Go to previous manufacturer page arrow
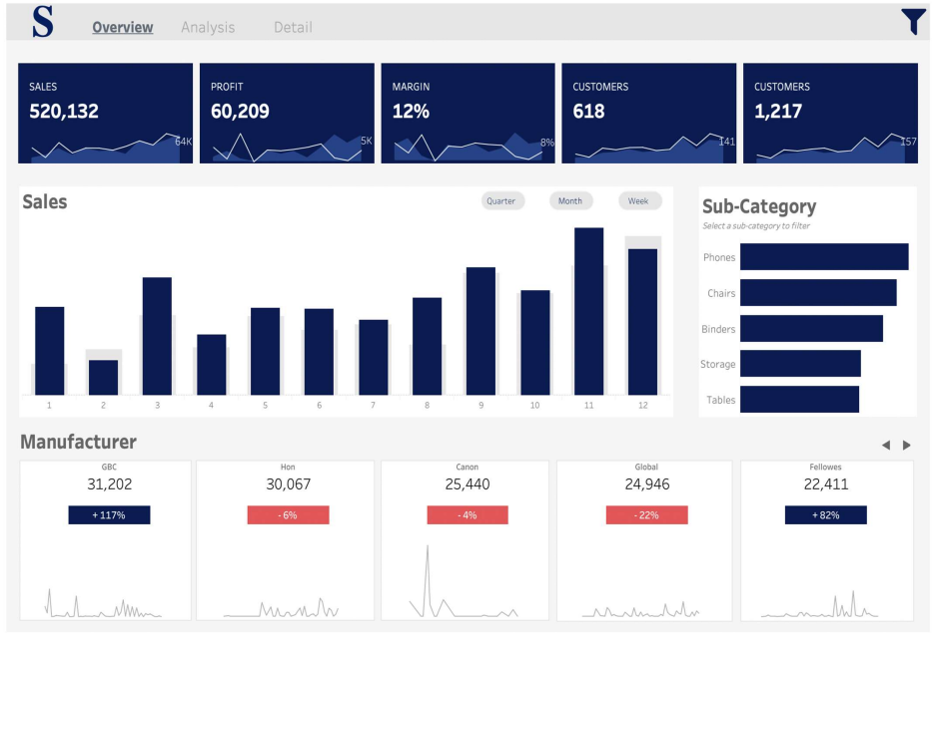936x732 pixels. (x=885, y=445)
